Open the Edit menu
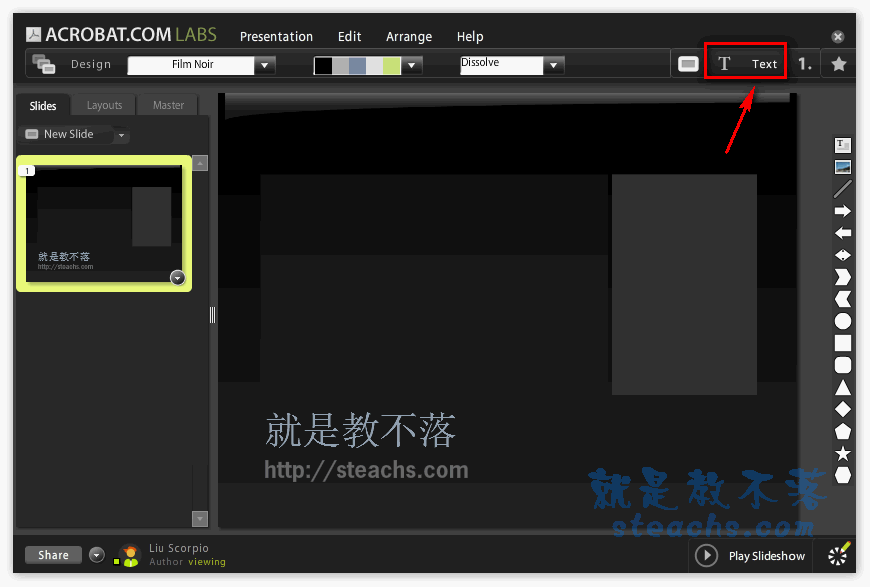870x587 pixels. pyautogui.click(x=350, y=37)
